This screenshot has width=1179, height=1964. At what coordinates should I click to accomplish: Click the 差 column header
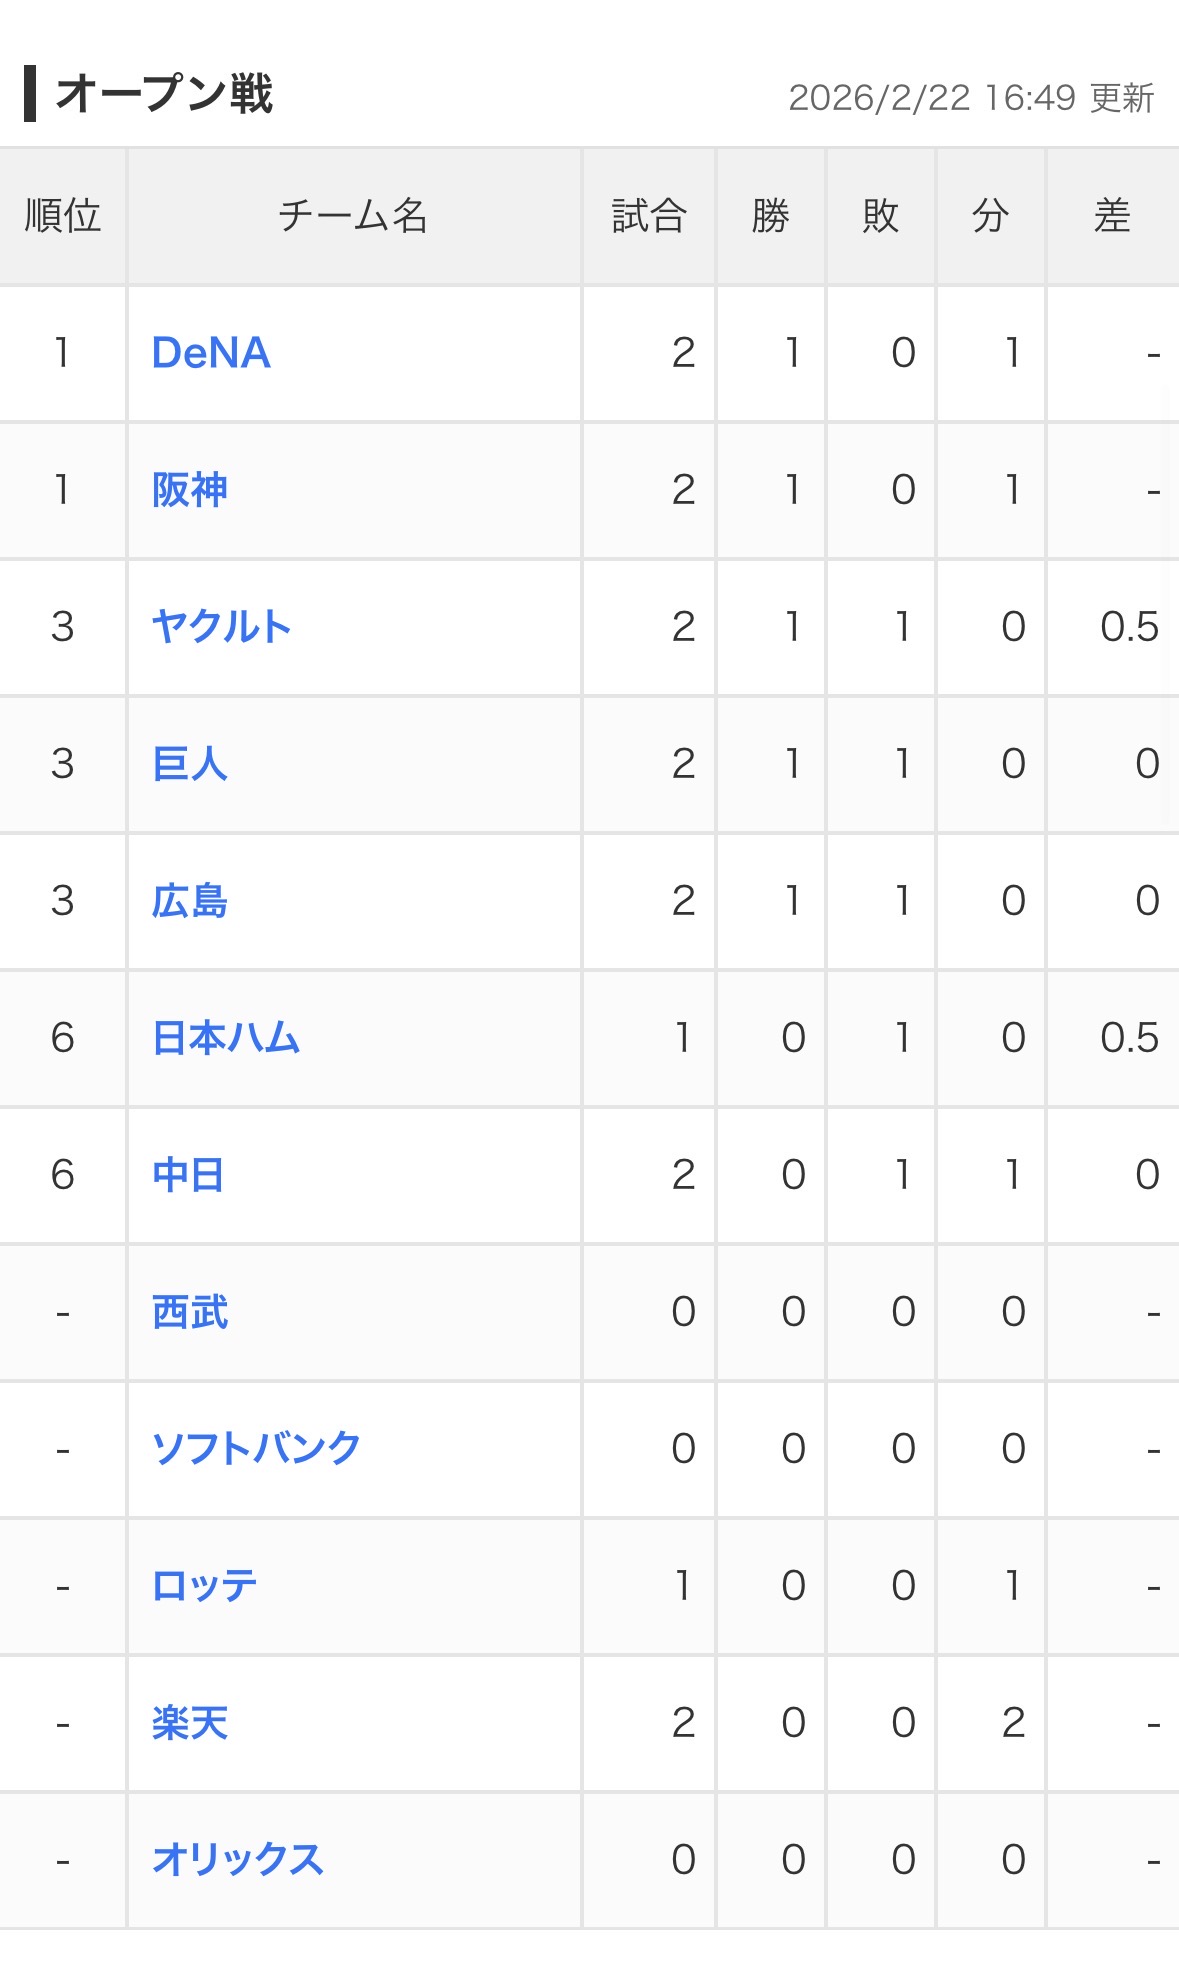1112,216
